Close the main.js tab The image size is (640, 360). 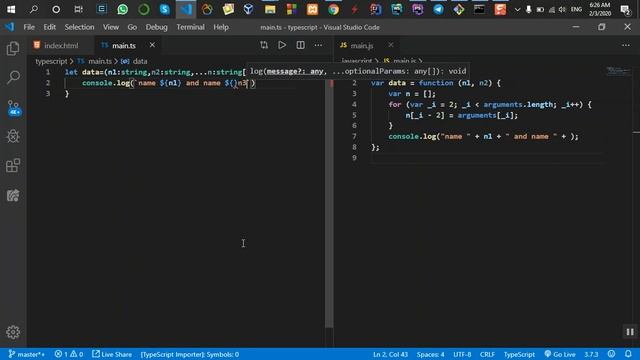point(391,45)
